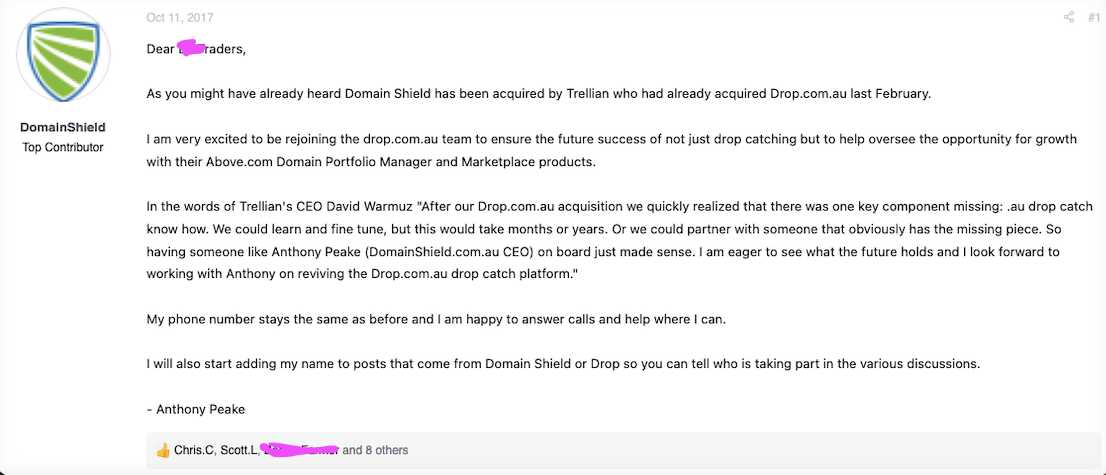Open the #1 post permalink
Viewport: 1106px width, 475px height.
point(1093,17)
